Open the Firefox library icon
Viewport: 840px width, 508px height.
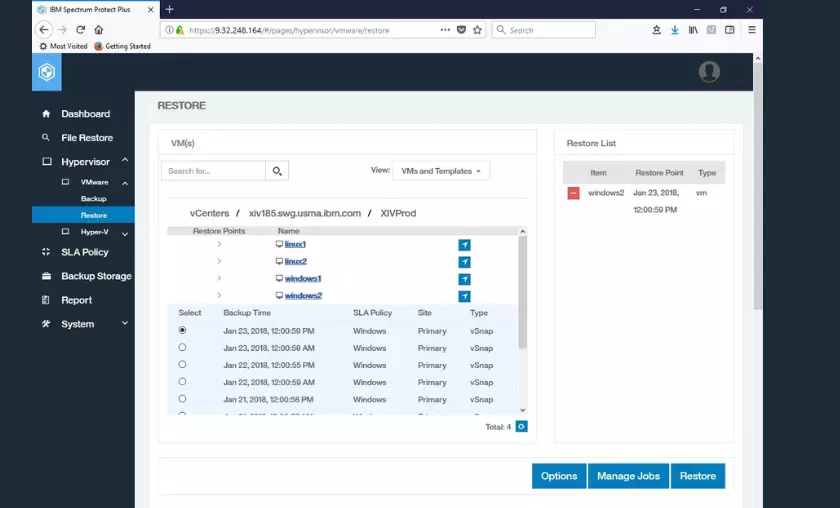coord(693,30)
